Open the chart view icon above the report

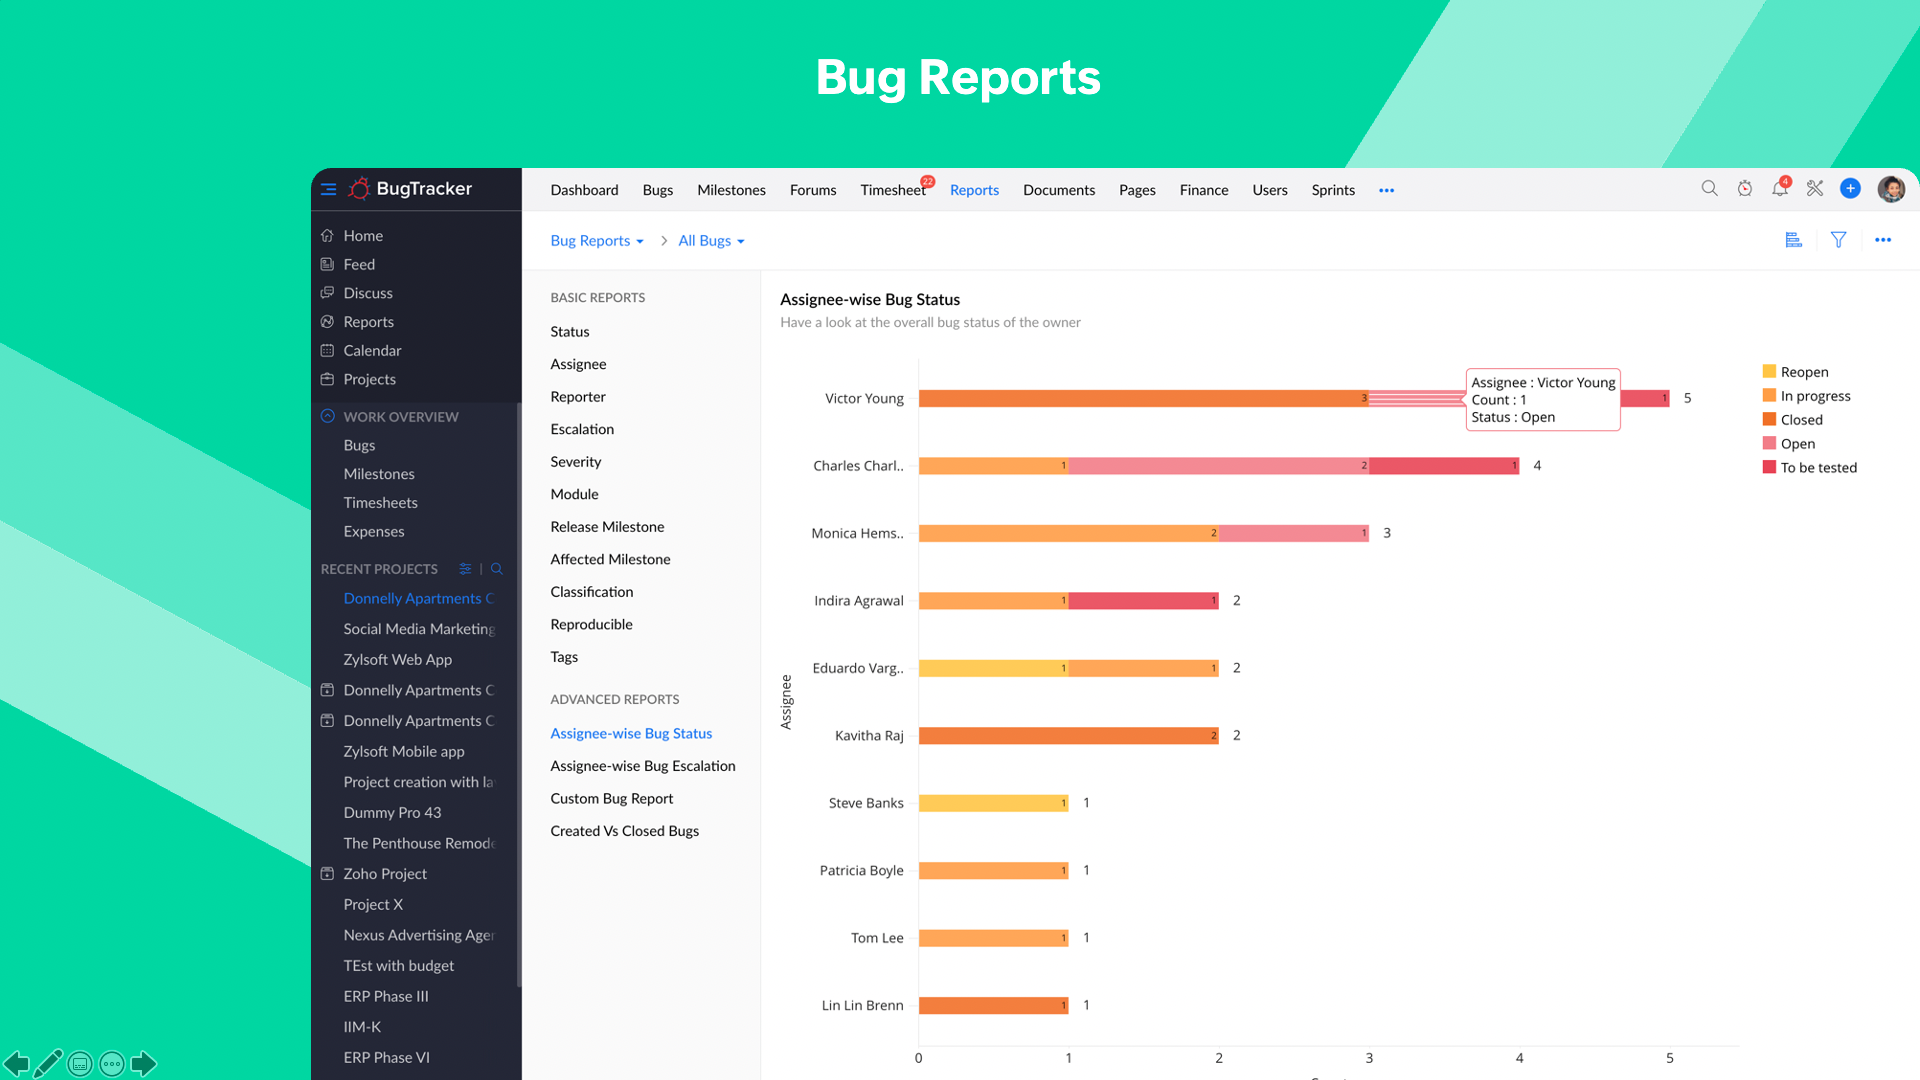pos(1793,240)
